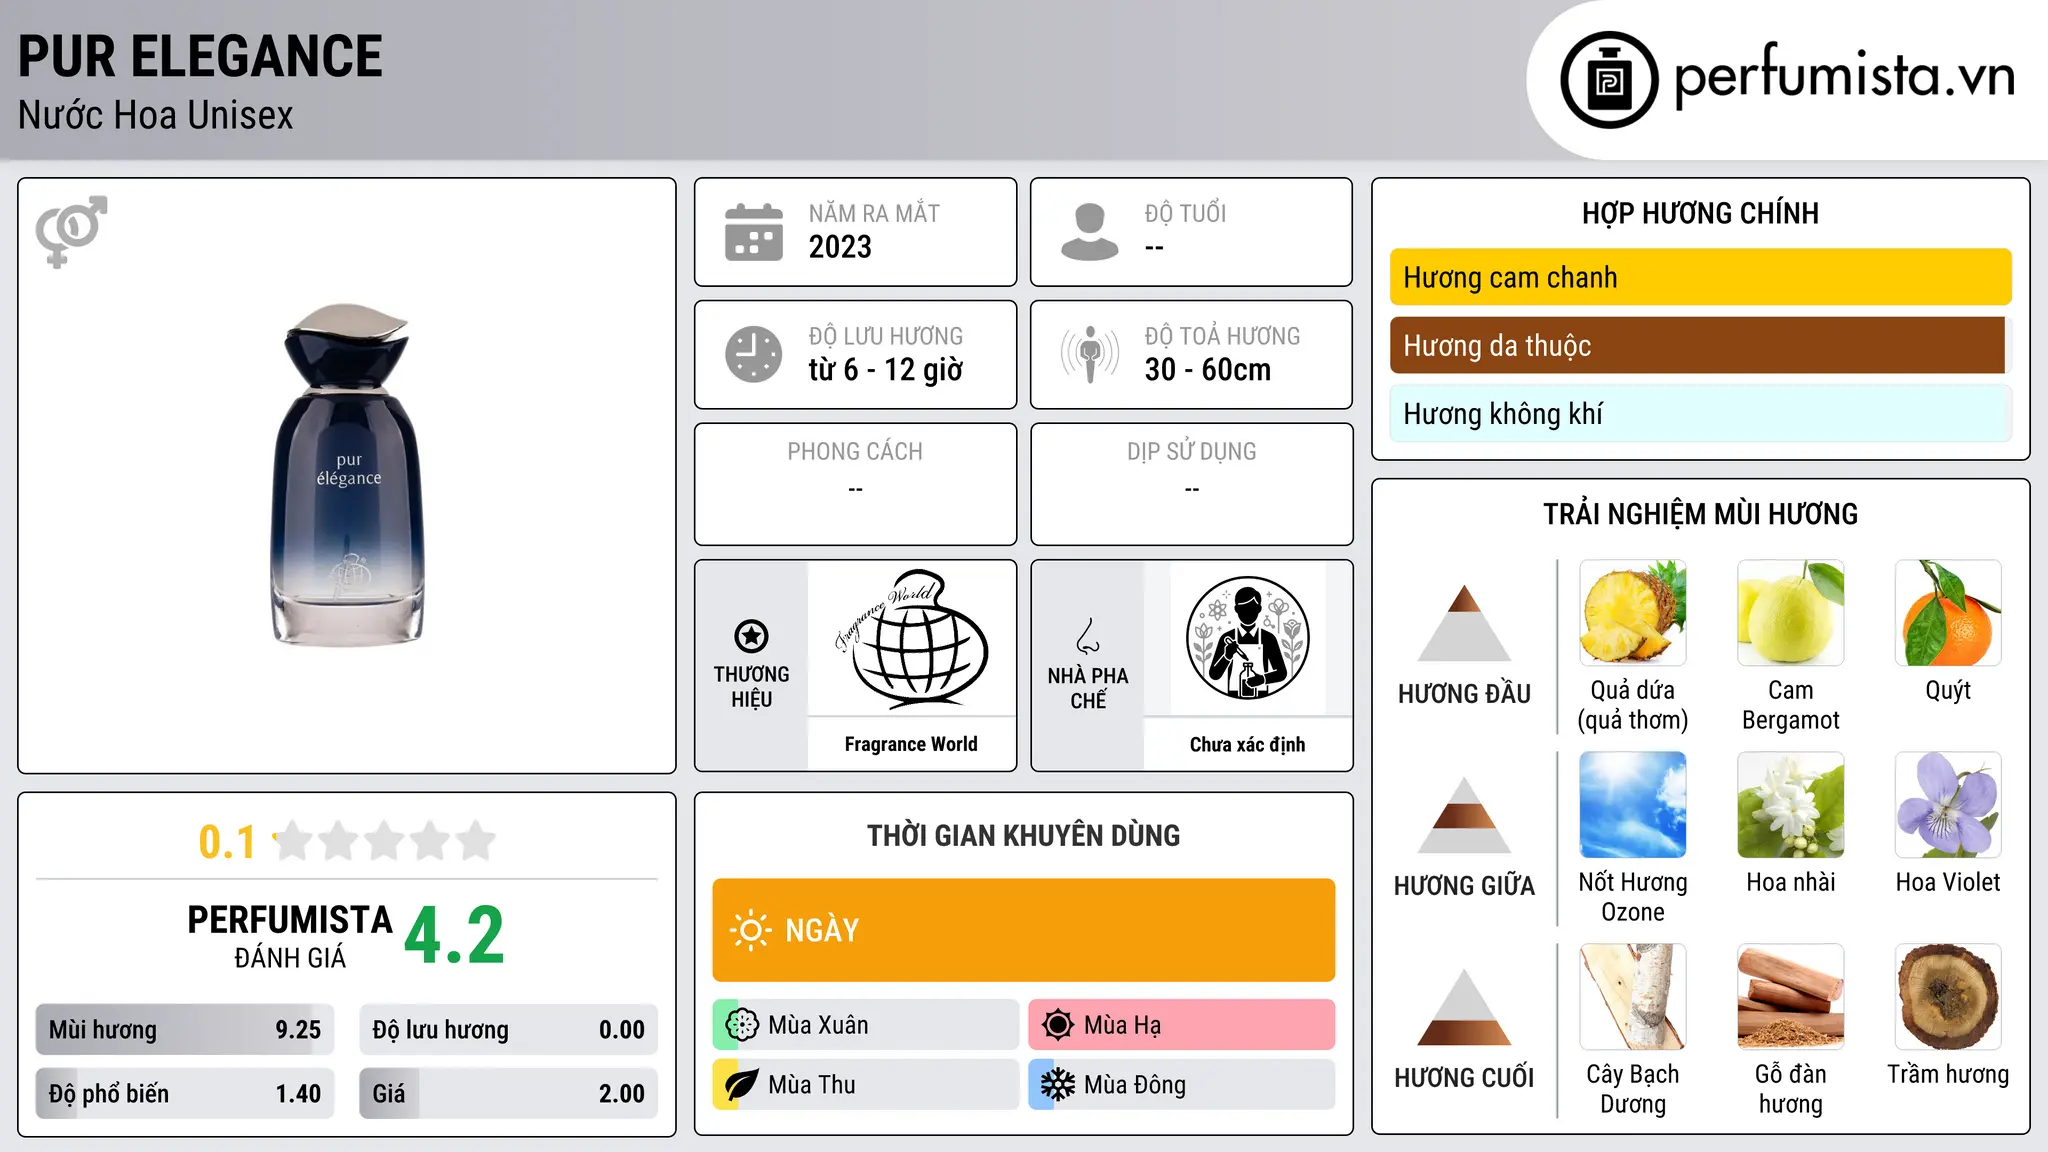Select the Cam Bergamot note thumbnail
The width and height of the screenshot is (2048, 1152).
coord(1791,613)
